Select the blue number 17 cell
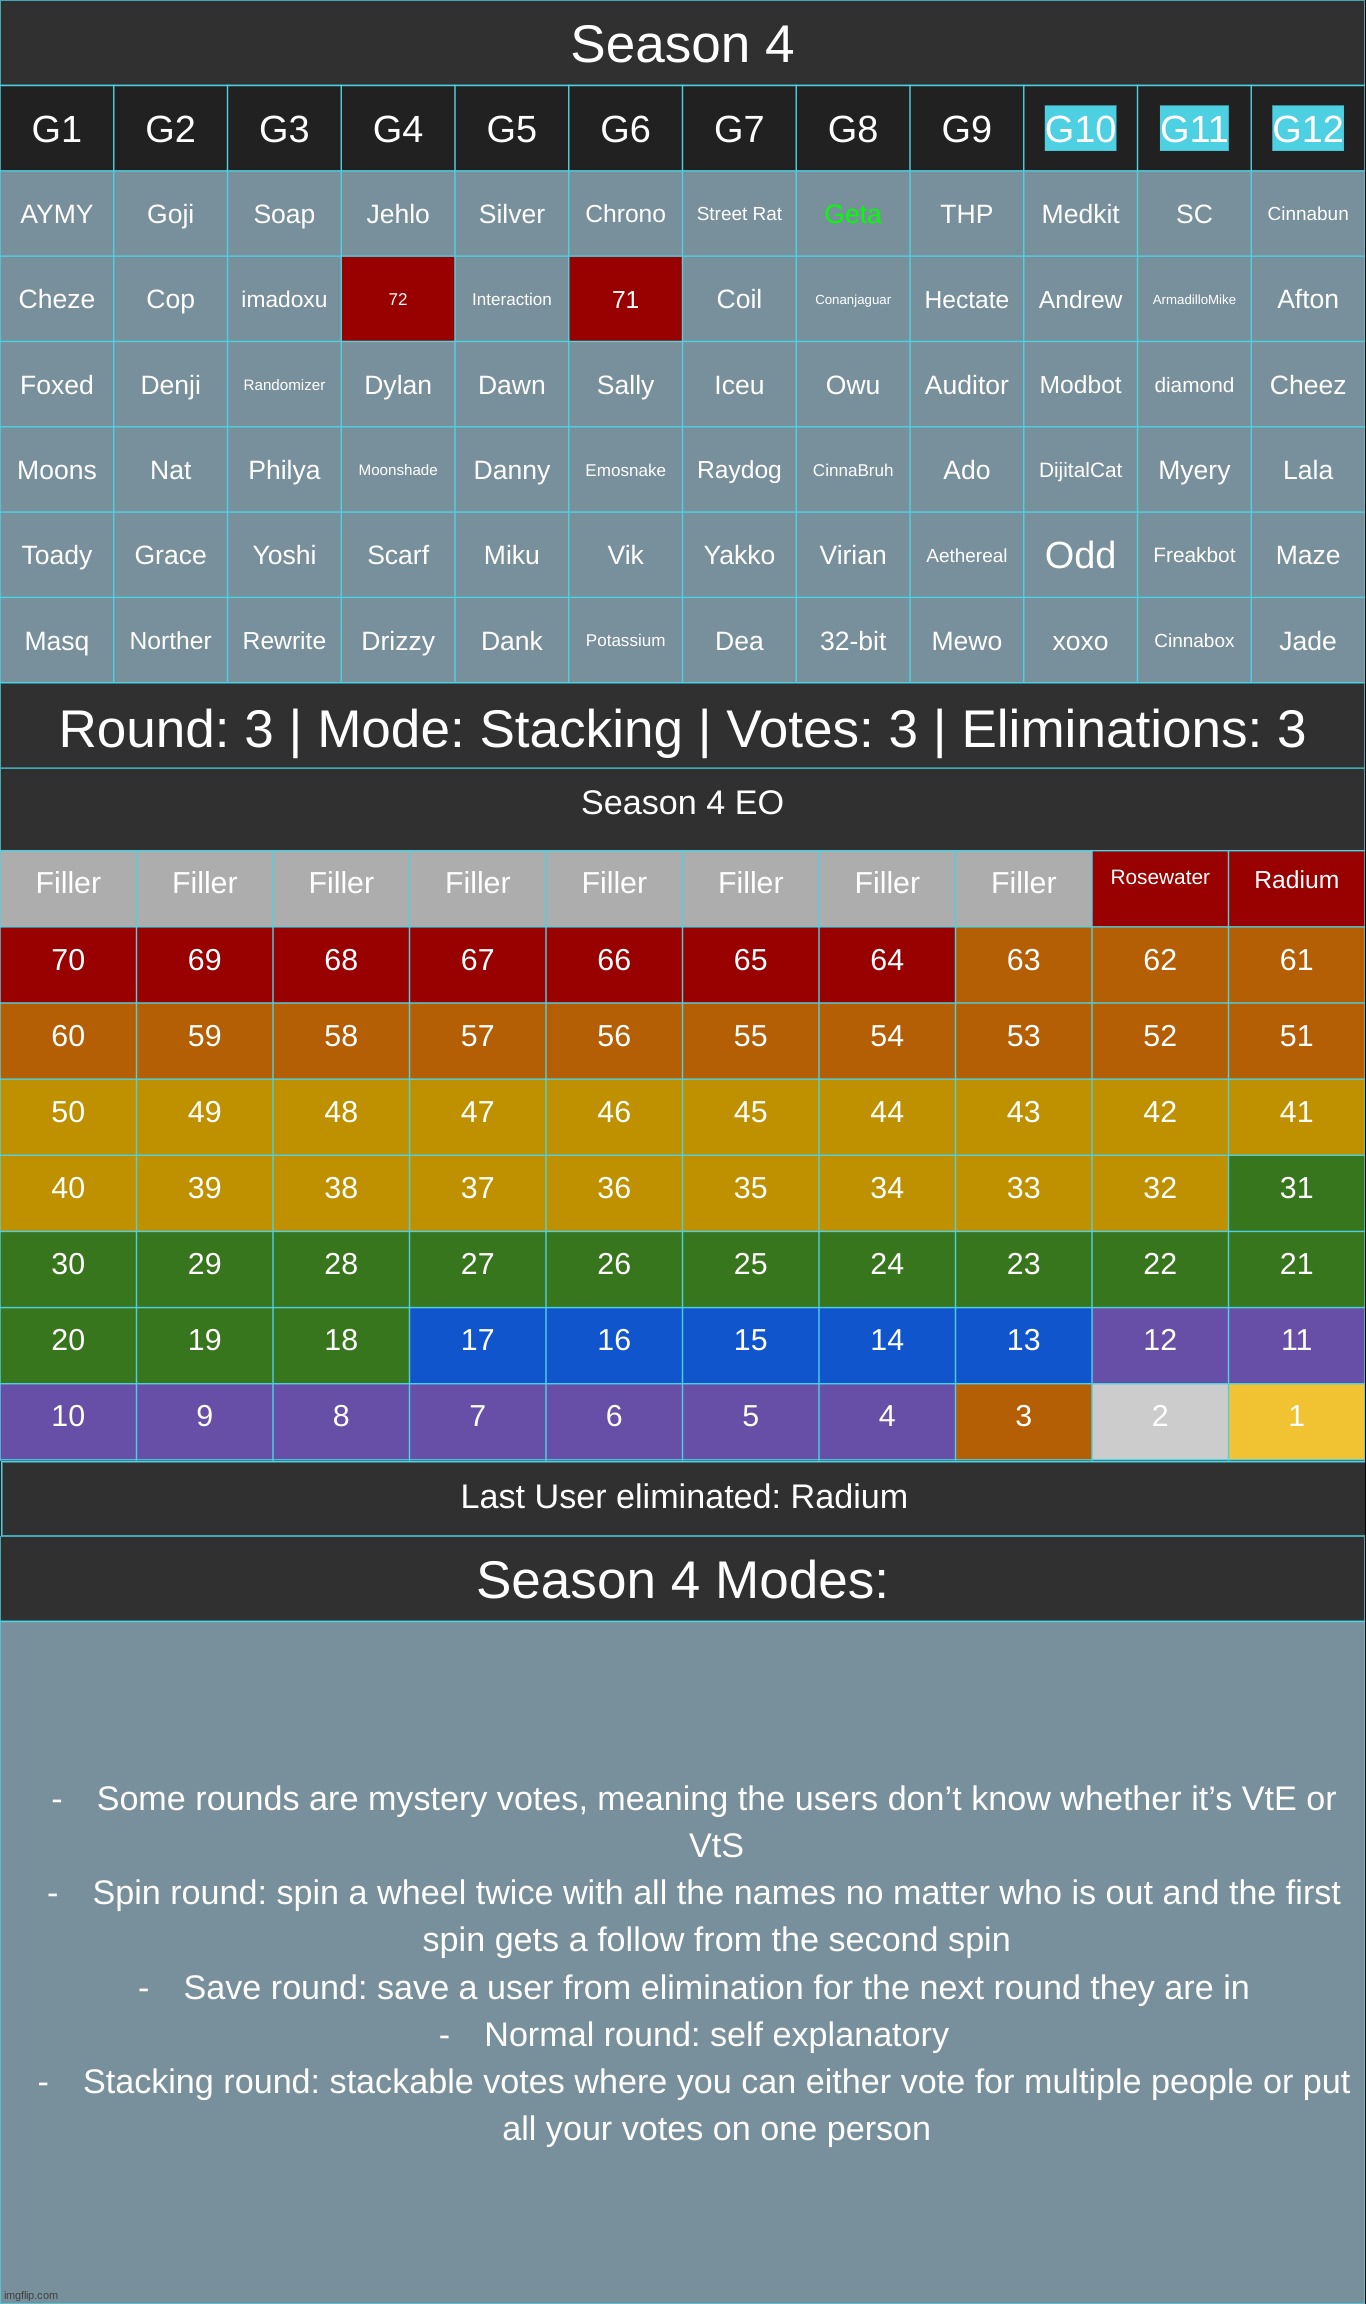Image resolution: width=1366 pixels, height=2304 pixels. point(477,1340)
